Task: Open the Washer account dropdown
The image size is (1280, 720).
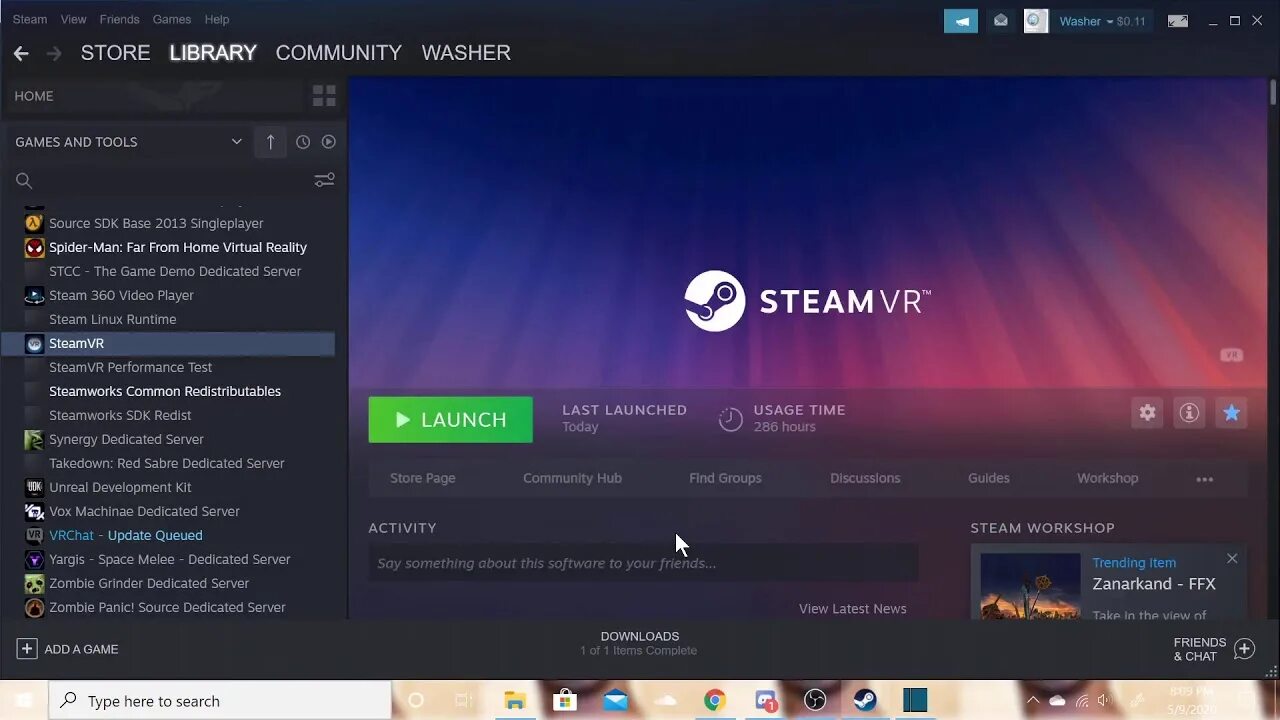Action: tap(1102, 21)
